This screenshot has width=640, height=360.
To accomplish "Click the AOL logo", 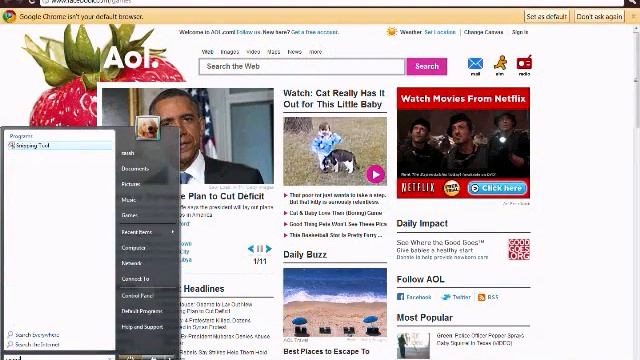I will pyautogui.click(x=131, y=58).
